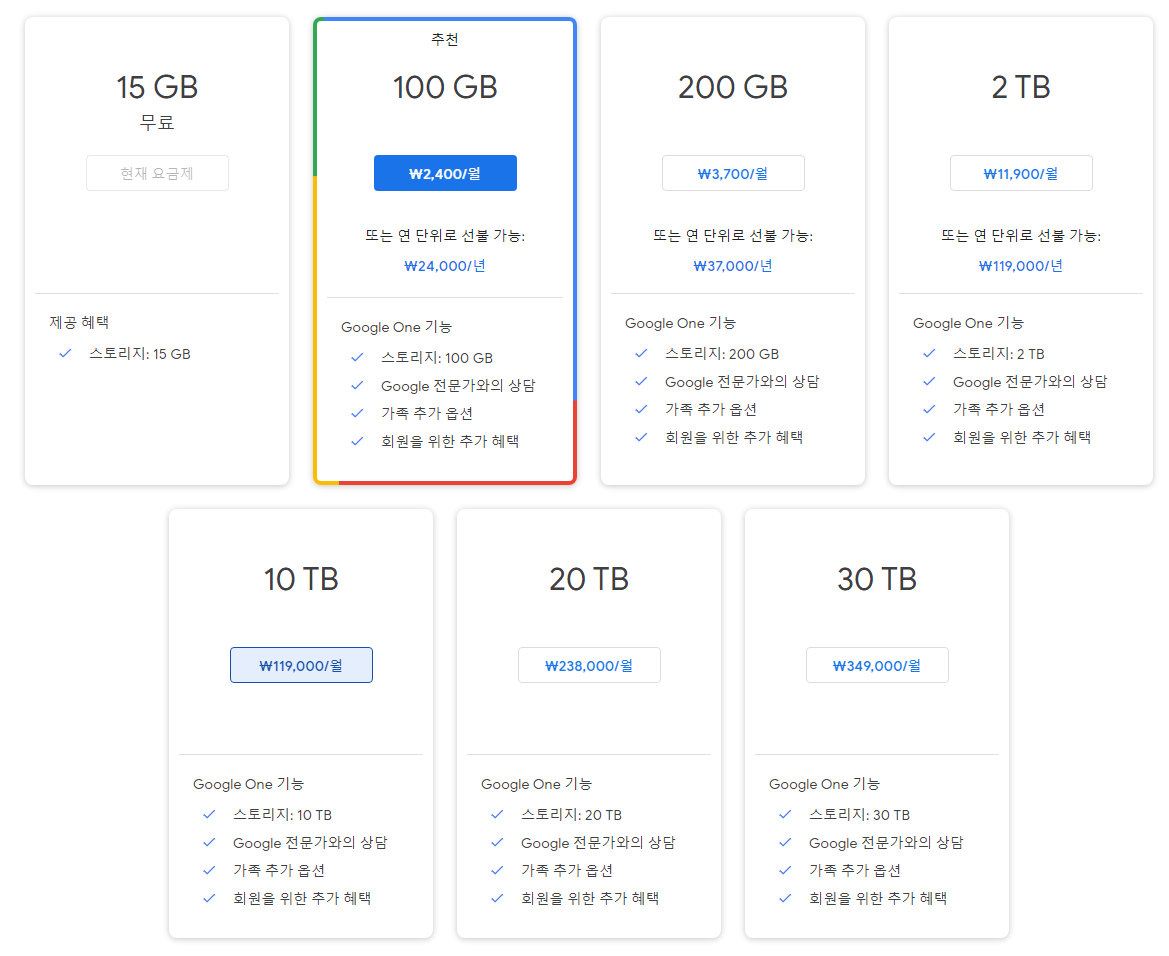Click the 스토리지: 100 GB feature text
The image size is (1169, 956).
click(x=437, y=358)
